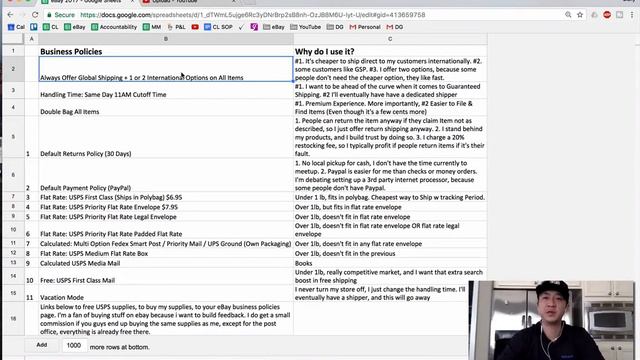Select the 'Double Bag All Items' cell

tap(166, 108)
